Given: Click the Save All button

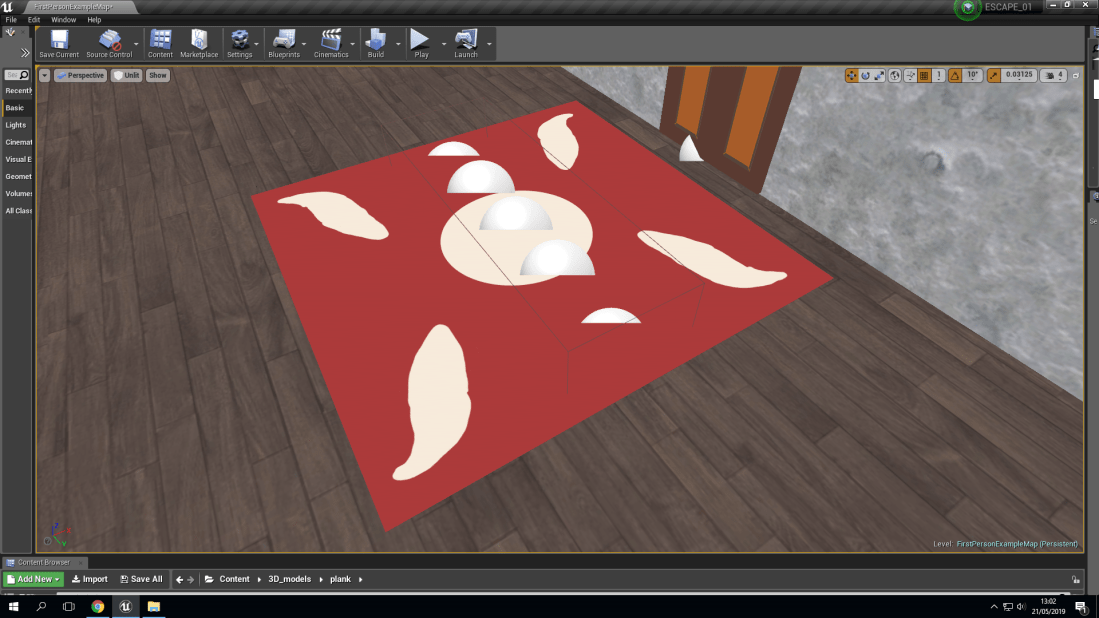Looking at the screenshot, I should click(x=141, y=578).
